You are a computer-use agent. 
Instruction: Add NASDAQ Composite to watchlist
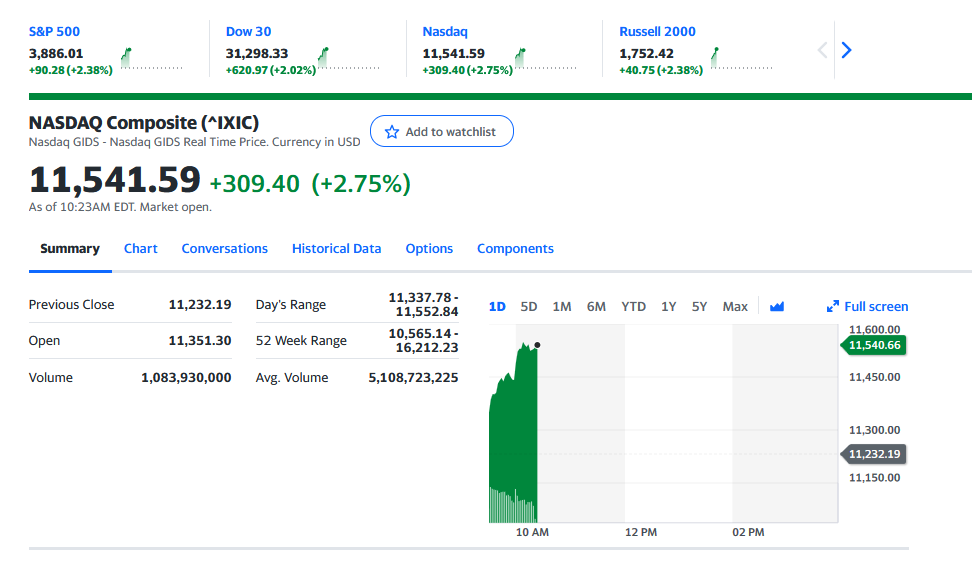(x=442, y=131)
